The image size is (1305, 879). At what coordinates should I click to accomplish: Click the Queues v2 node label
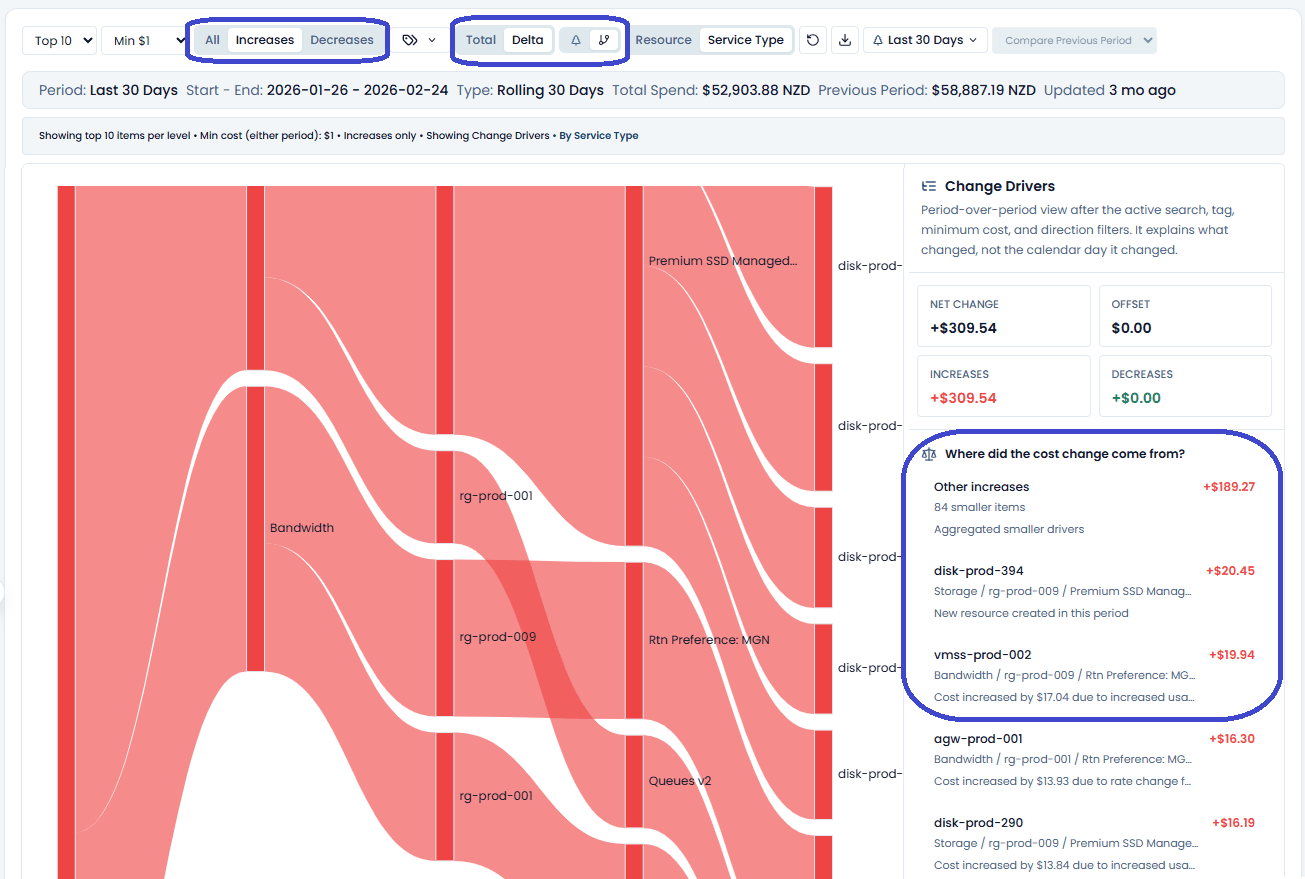tap(680, 781)
